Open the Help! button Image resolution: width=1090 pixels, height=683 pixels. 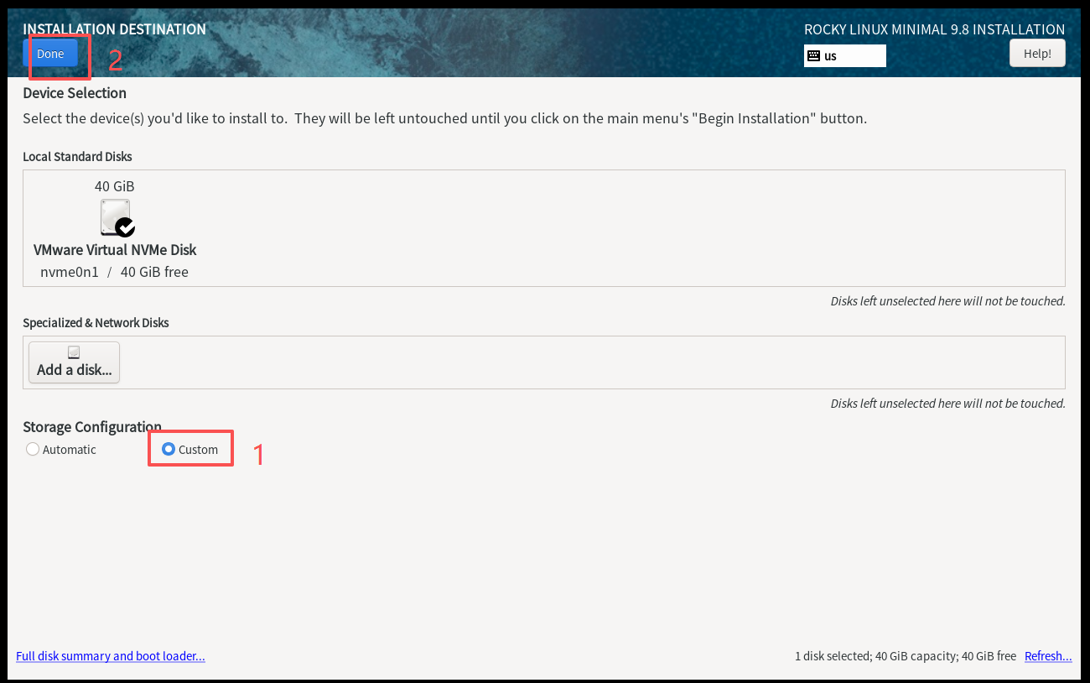[1037, 54]
